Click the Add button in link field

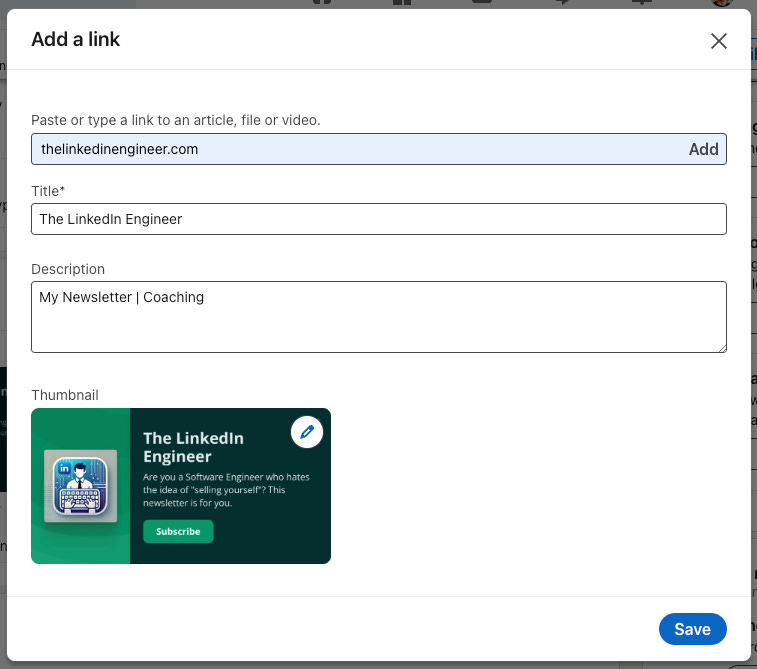pos(703,149)
